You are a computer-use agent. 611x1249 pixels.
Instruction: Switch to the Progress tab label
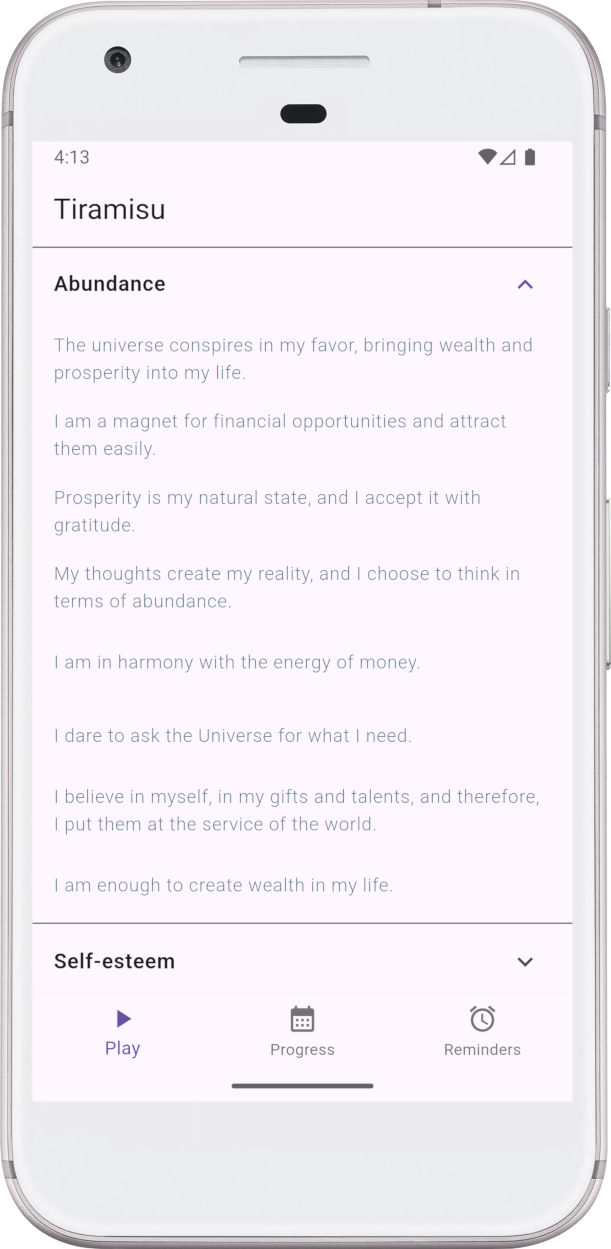click(302, 1050)
